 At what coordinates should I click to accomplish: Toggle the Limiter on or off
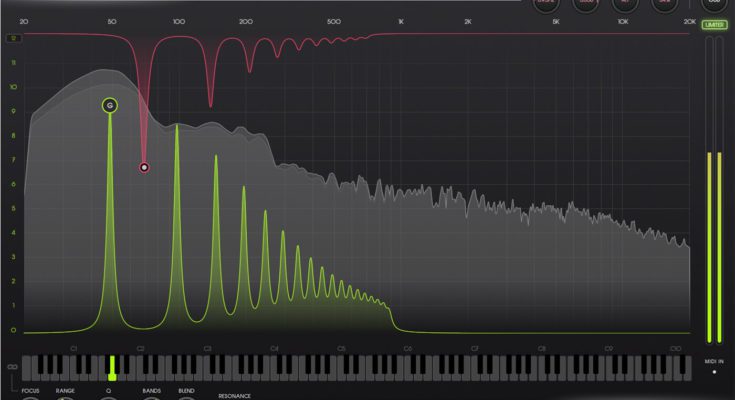pos(713,25)
